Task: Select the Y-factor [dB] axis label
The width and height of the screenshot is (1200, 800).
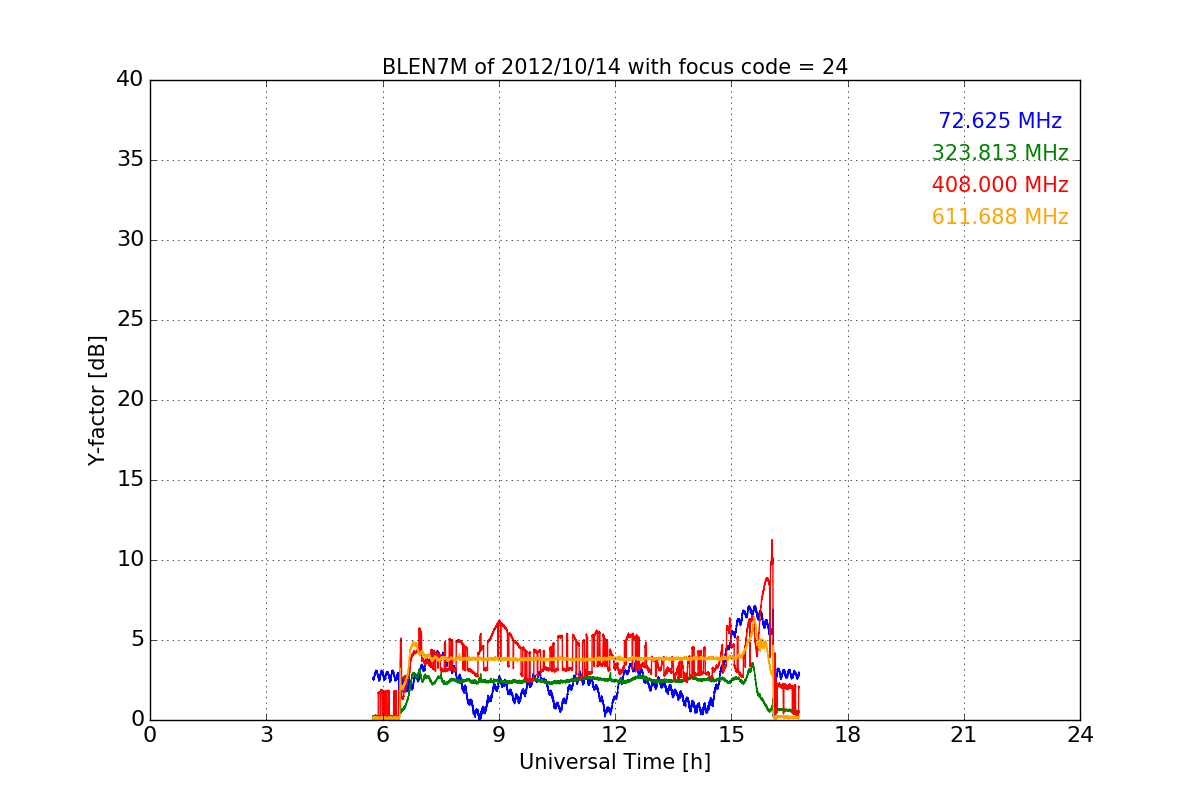Action: (96, 400)
